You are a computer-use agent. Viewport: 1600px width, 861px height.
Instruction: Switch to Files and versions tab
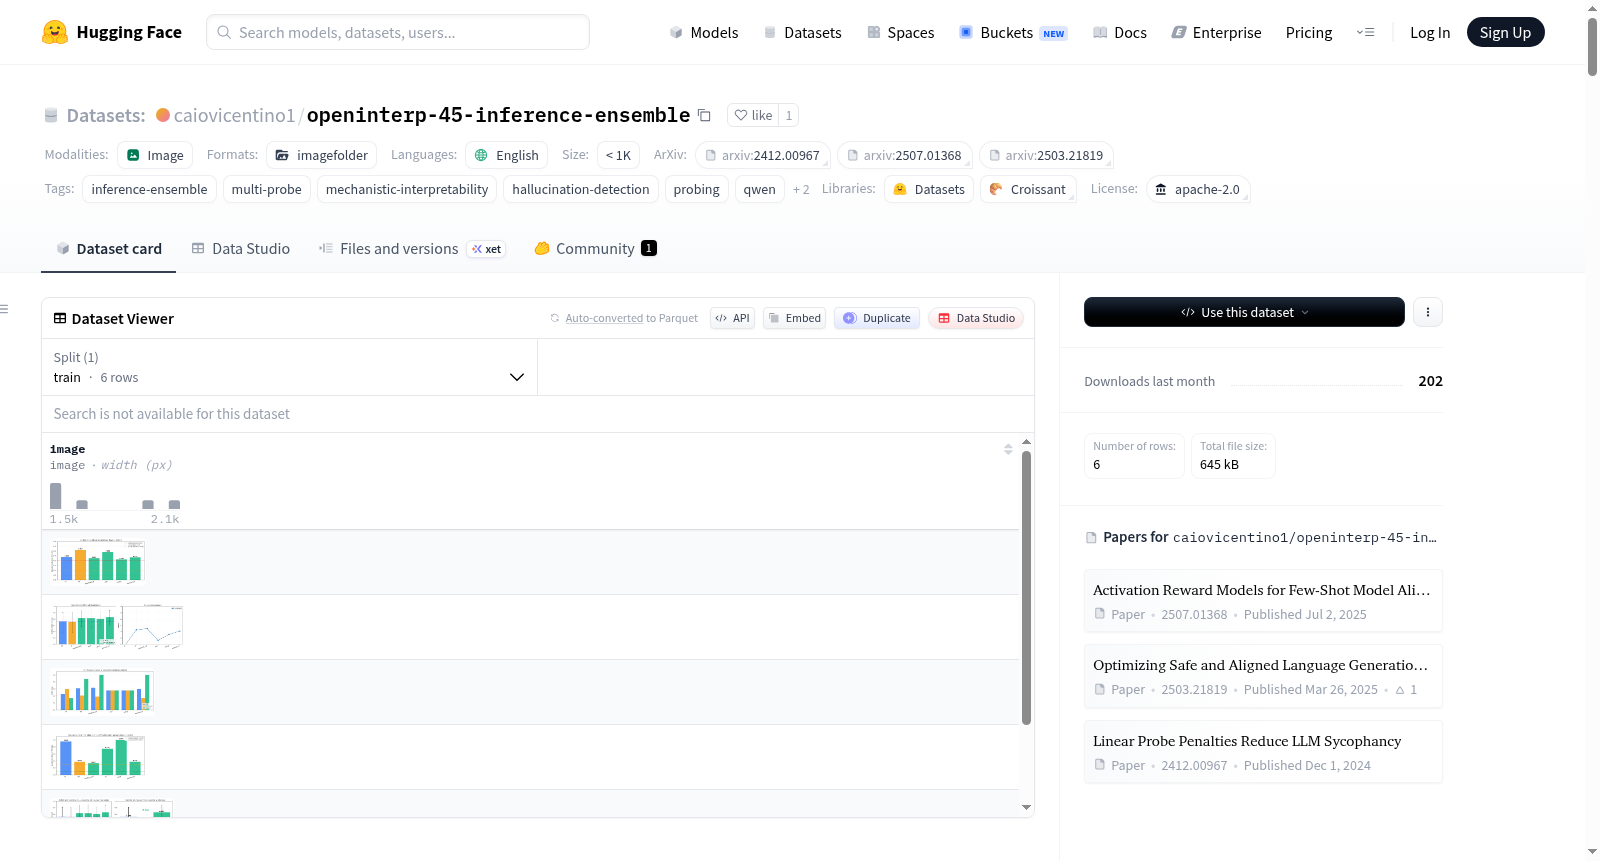tap(411, 249)
